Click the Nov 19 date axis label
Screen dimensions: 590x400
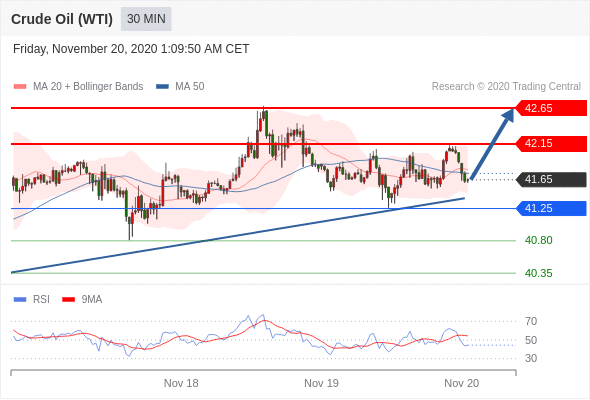pyautogui.click(x=321, y=383)
